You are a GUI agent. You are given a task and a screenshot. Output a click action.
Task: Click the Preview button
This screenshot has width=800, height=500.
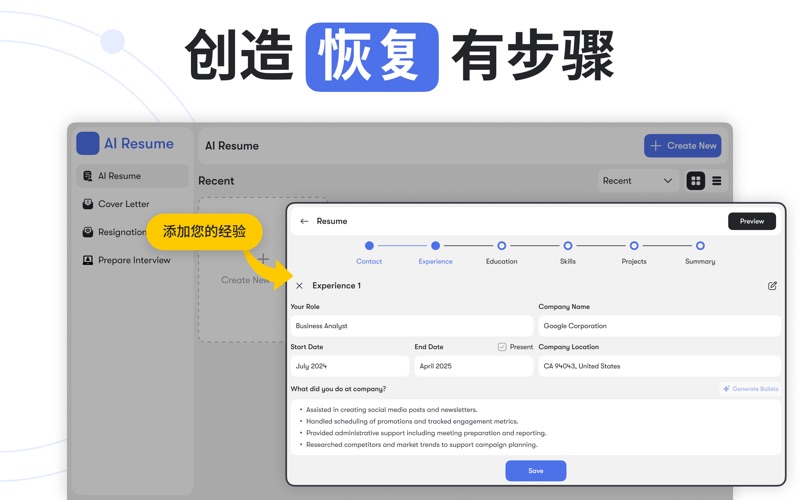click(752, 221)
